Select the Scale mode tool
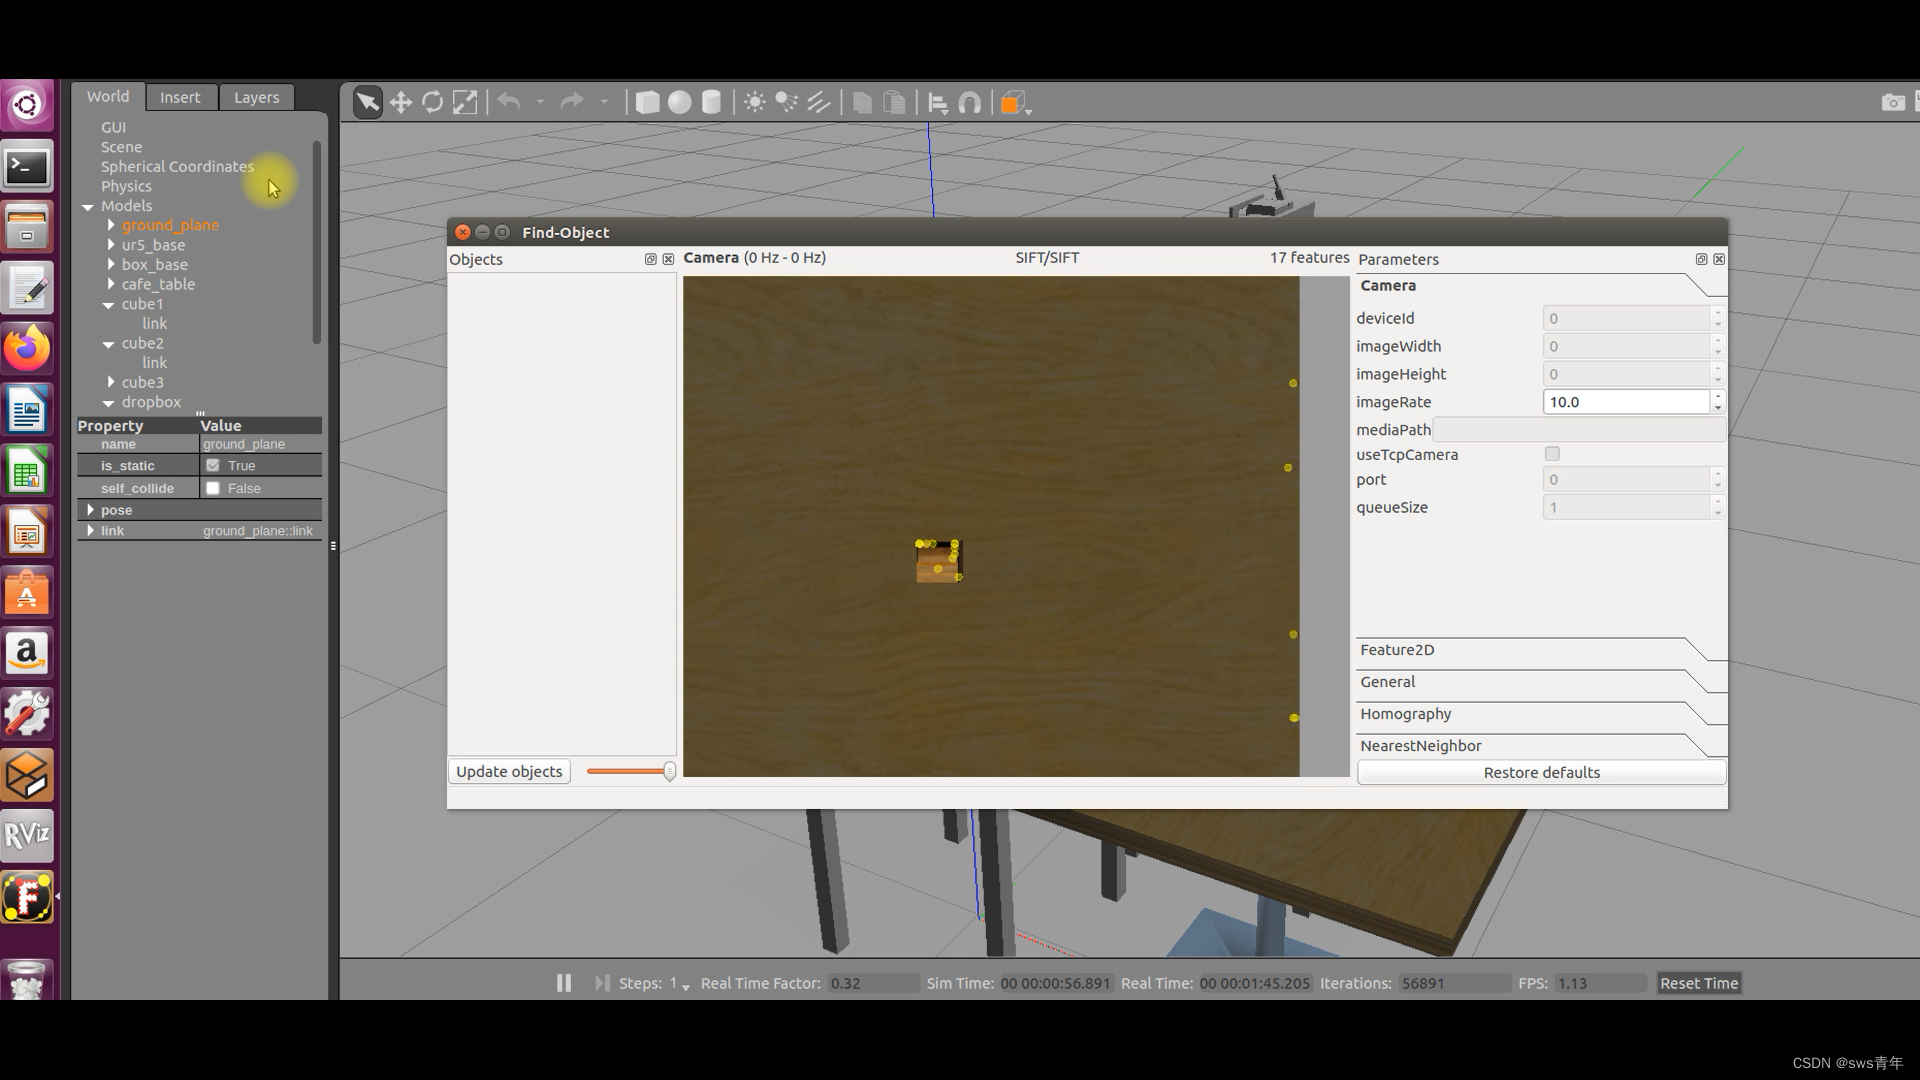Viewport: 1920px width, 1080px height. [x=465, y=102]
